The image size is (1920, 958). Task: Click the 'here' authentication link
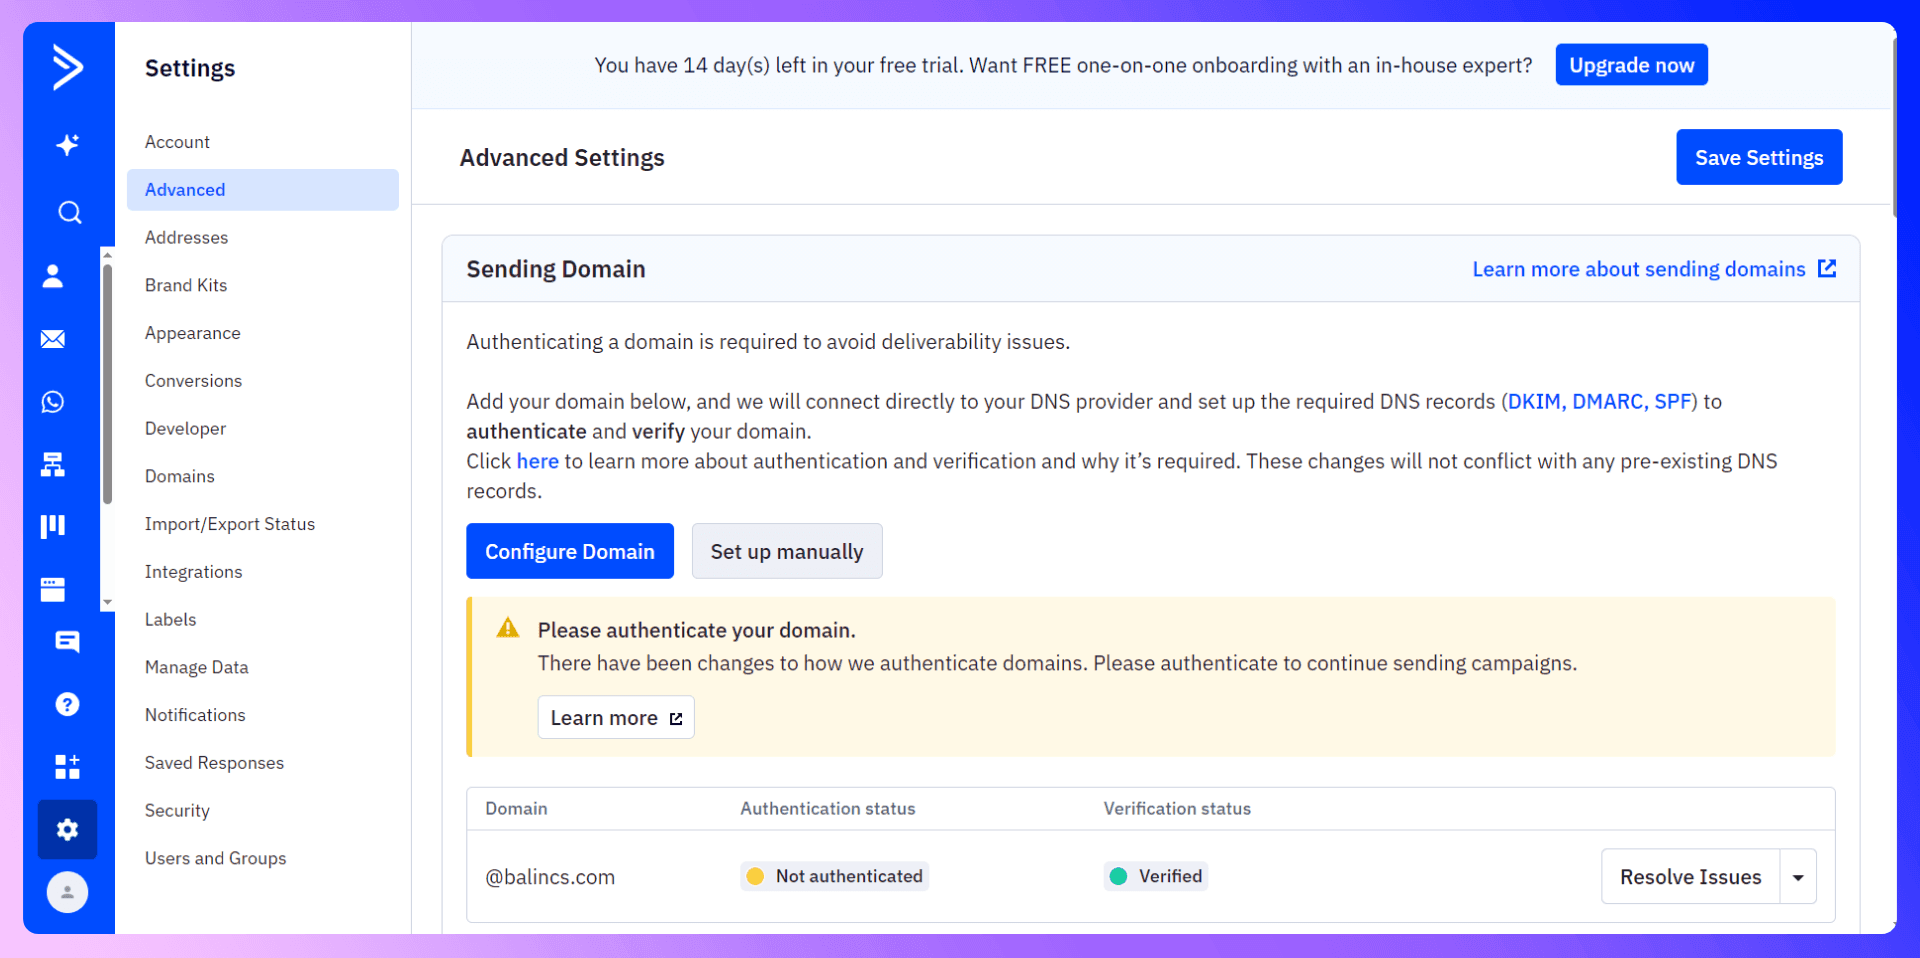click(537, 461)
